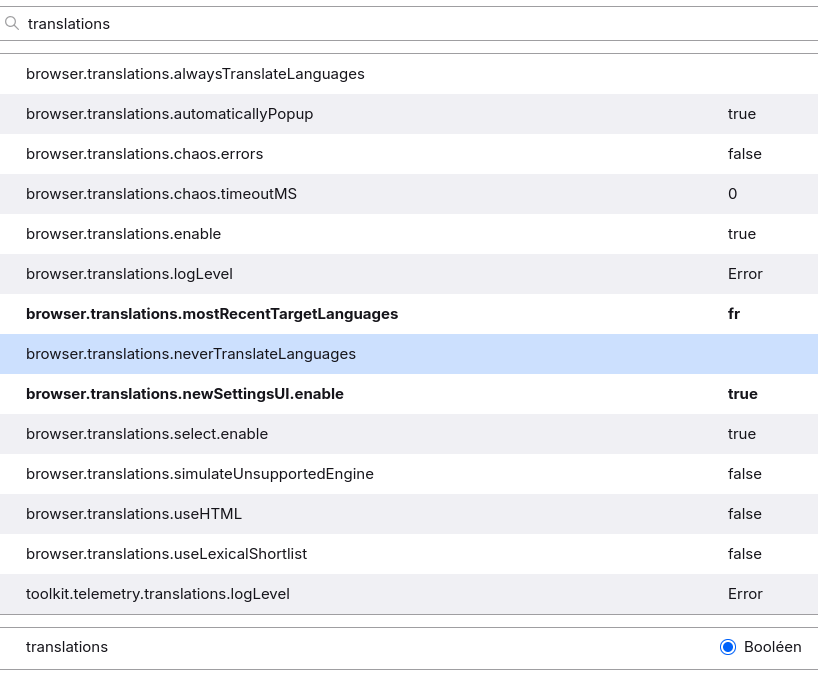
Task: Click the browser.translations.automaticallyPopup preference name
Action: pyautogui.click(x=169, y=114)
